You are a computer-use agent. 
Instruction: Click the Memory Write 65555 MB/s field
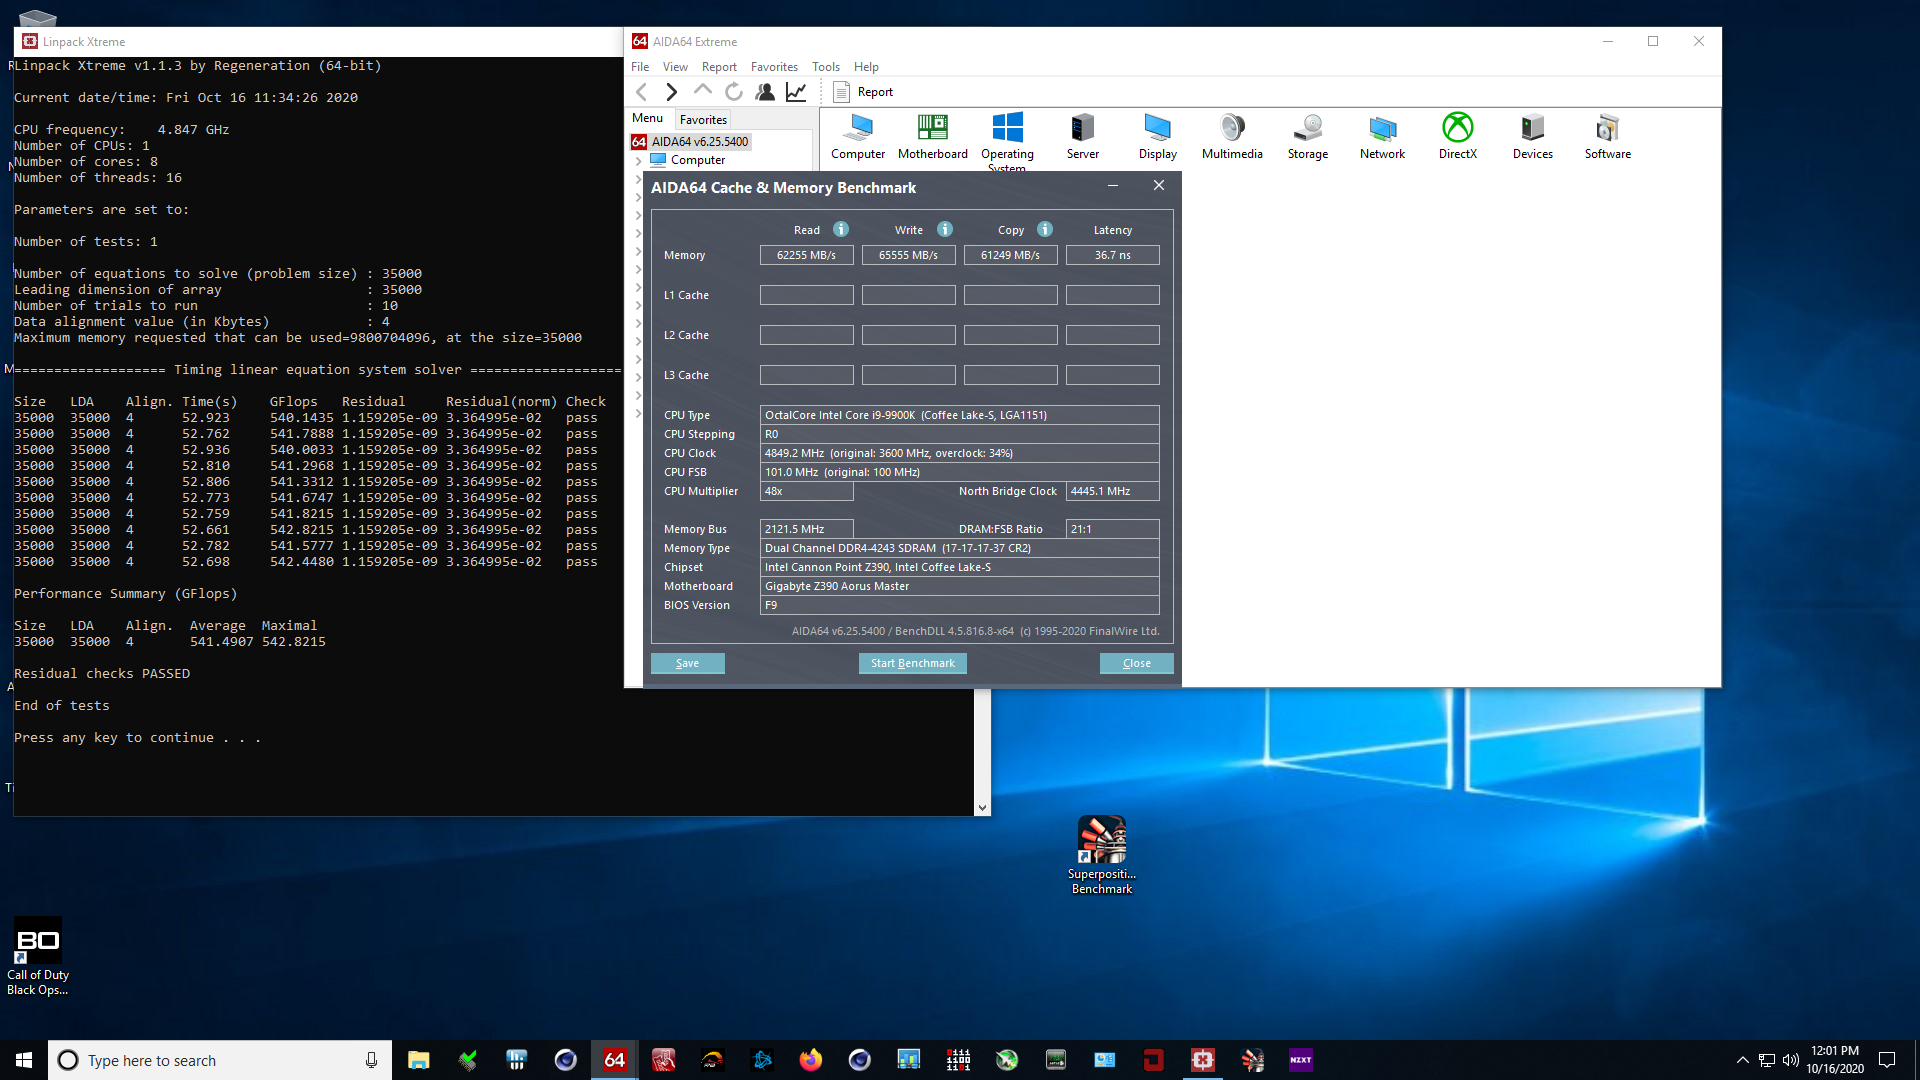(x=908, y=255)
